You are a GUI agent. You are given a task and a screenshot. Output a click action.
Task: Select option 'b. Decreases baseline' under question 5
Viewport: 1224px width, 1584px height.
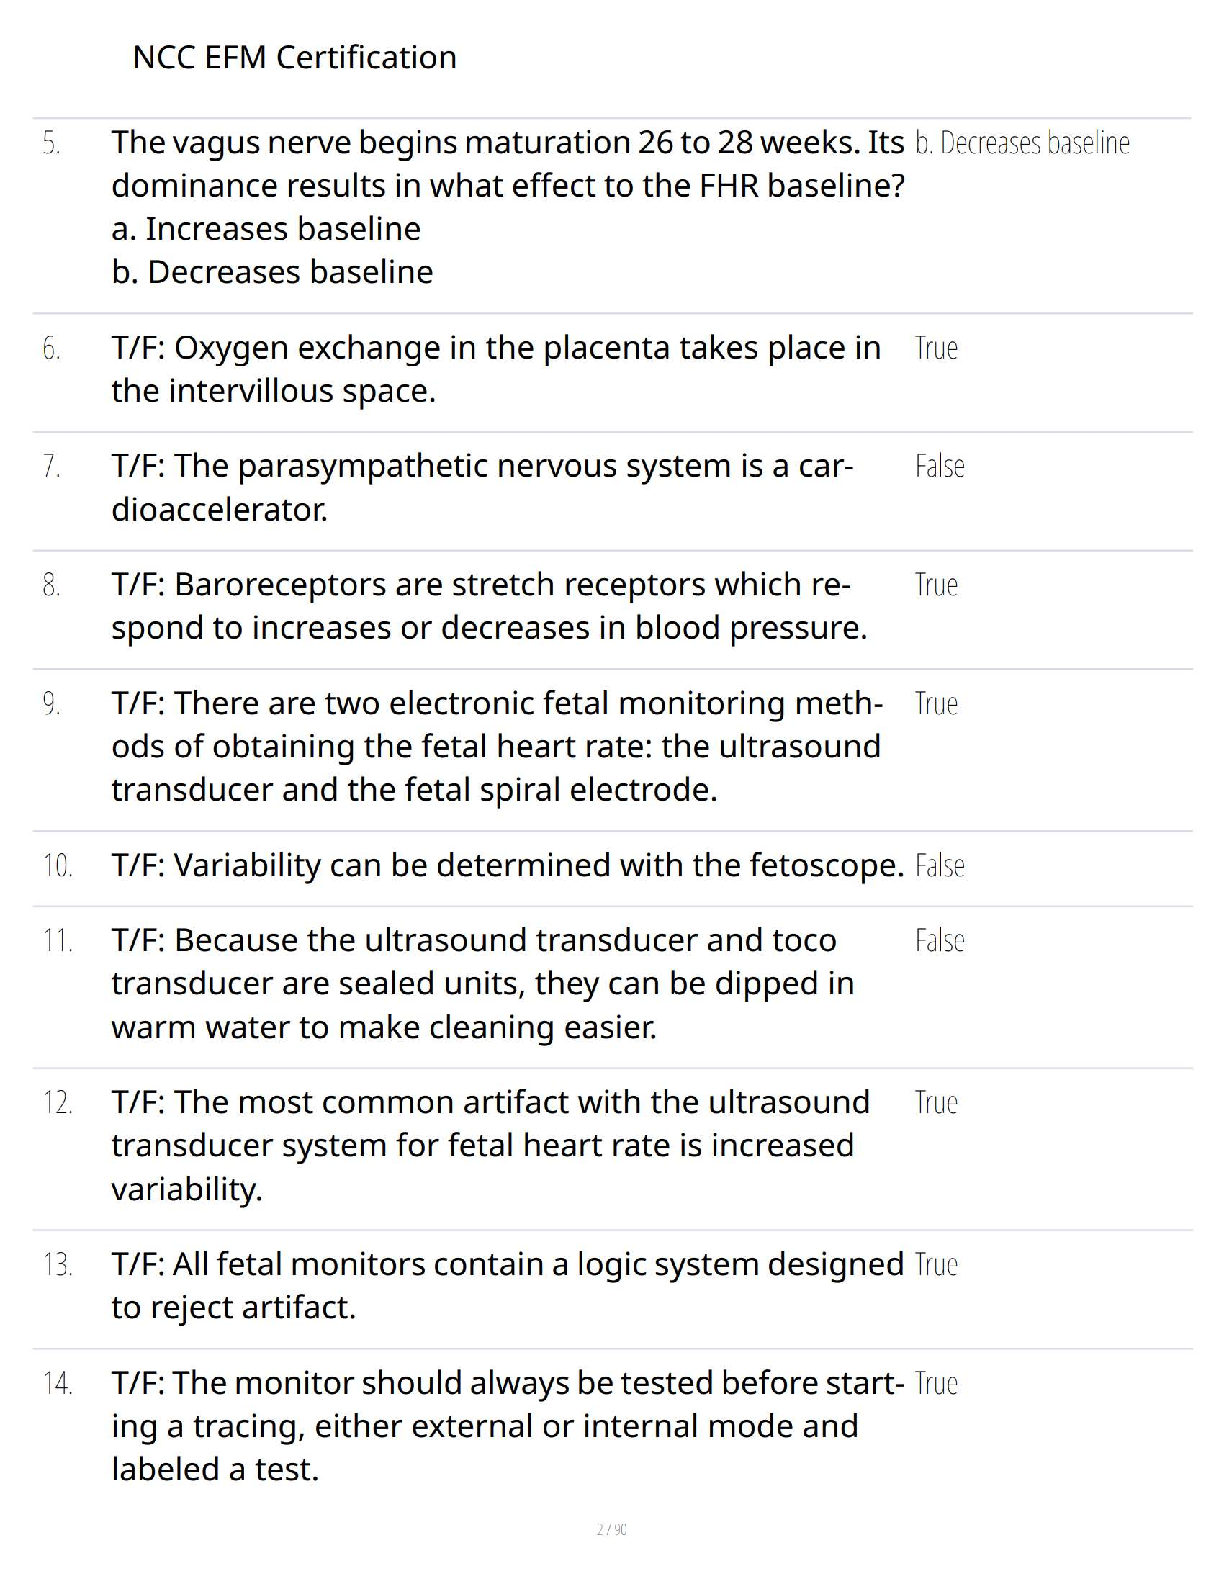tap(272, 272)
